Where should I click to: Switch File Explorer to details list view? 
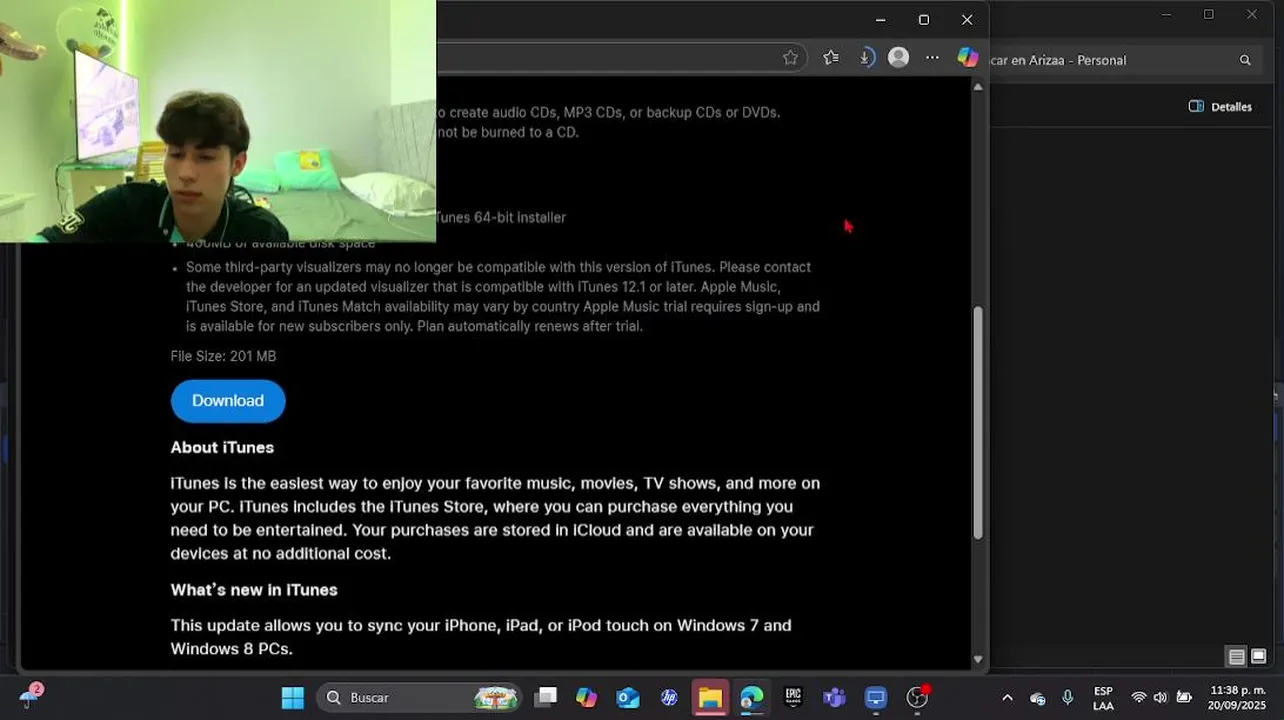click(x=1237, y=657)
